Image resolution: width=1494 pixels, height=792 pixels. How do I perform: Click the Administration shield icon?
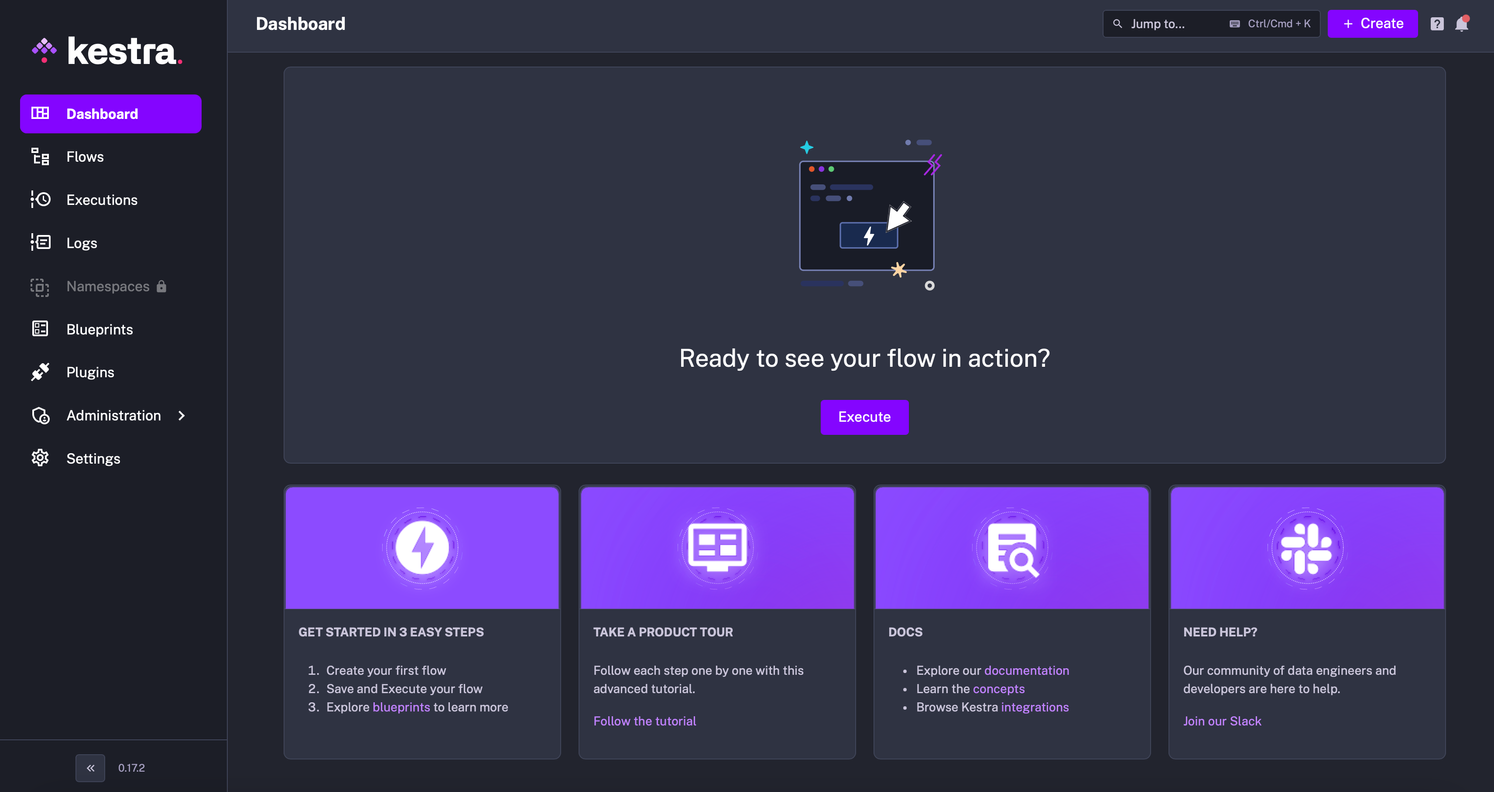tap(40, 415)
